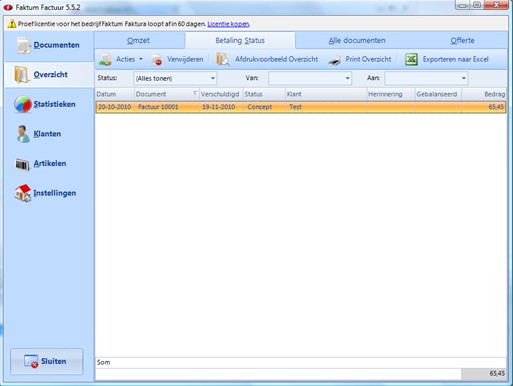The image size is (513, 386).
Task: Click the Print Overzicht toolbar text
Action: pyautogui.click(x=368, y=59)
